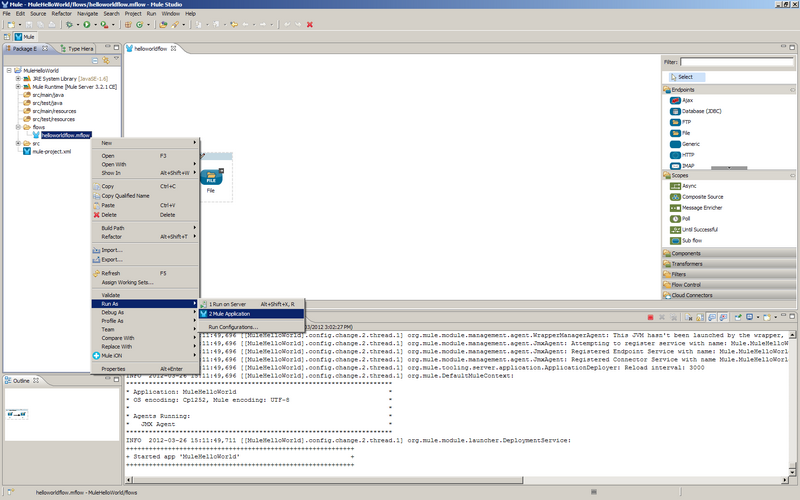Terminate the console with red stop icon
Screen dimensions: 800x500
click(x=651, y=317)
